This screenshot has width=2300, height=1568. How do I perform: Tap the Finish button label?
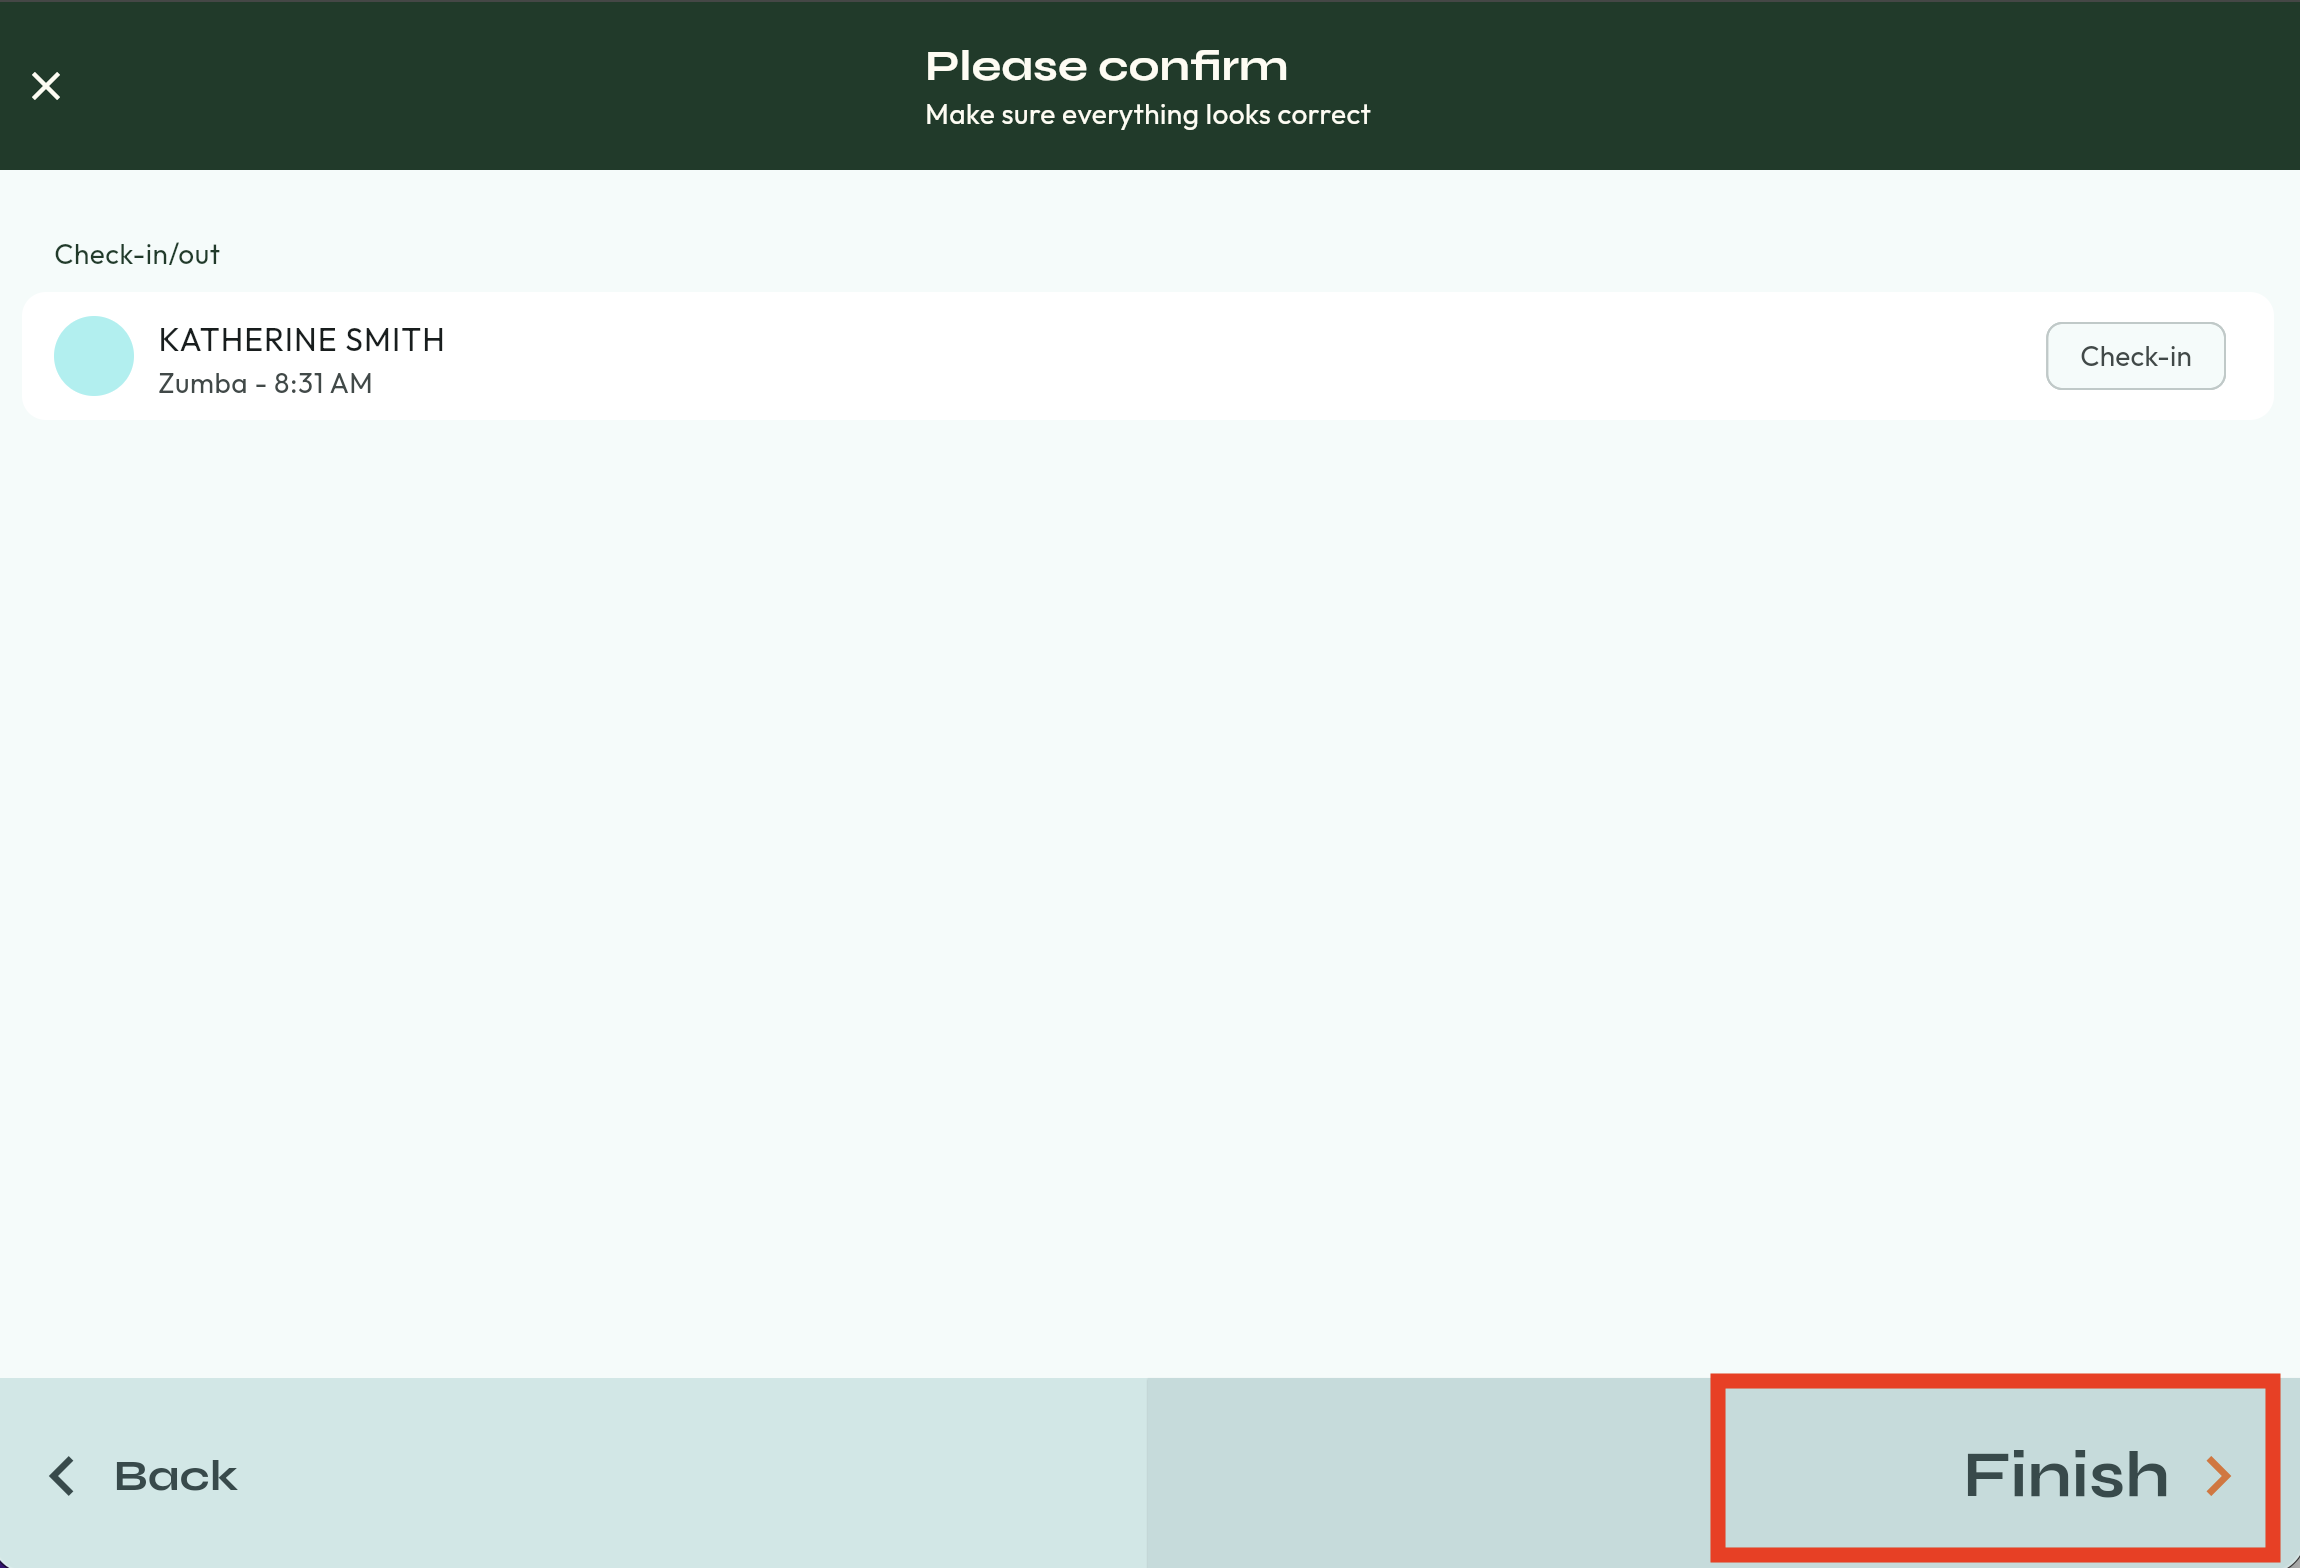pyautogui.click(x=2065, y=1476)
